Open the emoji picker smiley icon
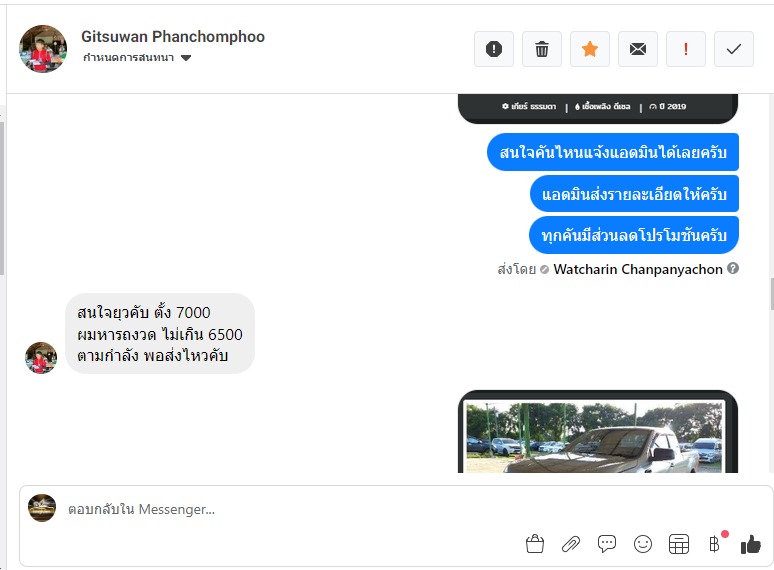 click(x=643, y=544)
